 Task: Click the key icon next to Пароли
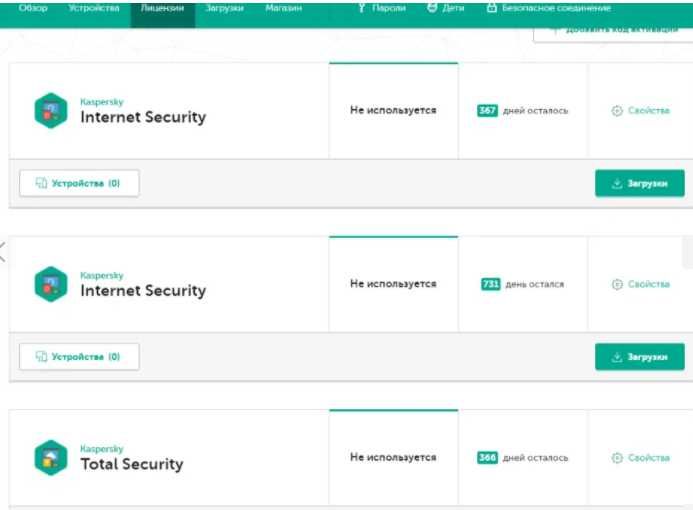pyautogui.click(x=362, y=8)
